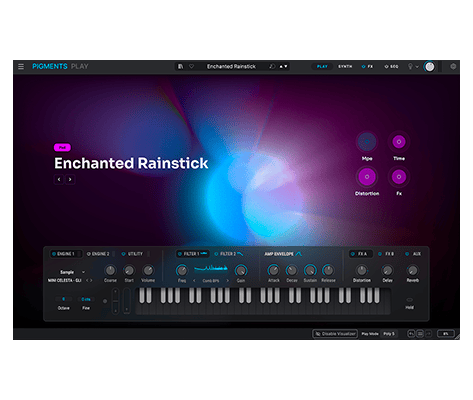
Task: Click the filter Freq knob
Action: click(x=182, y=270)
